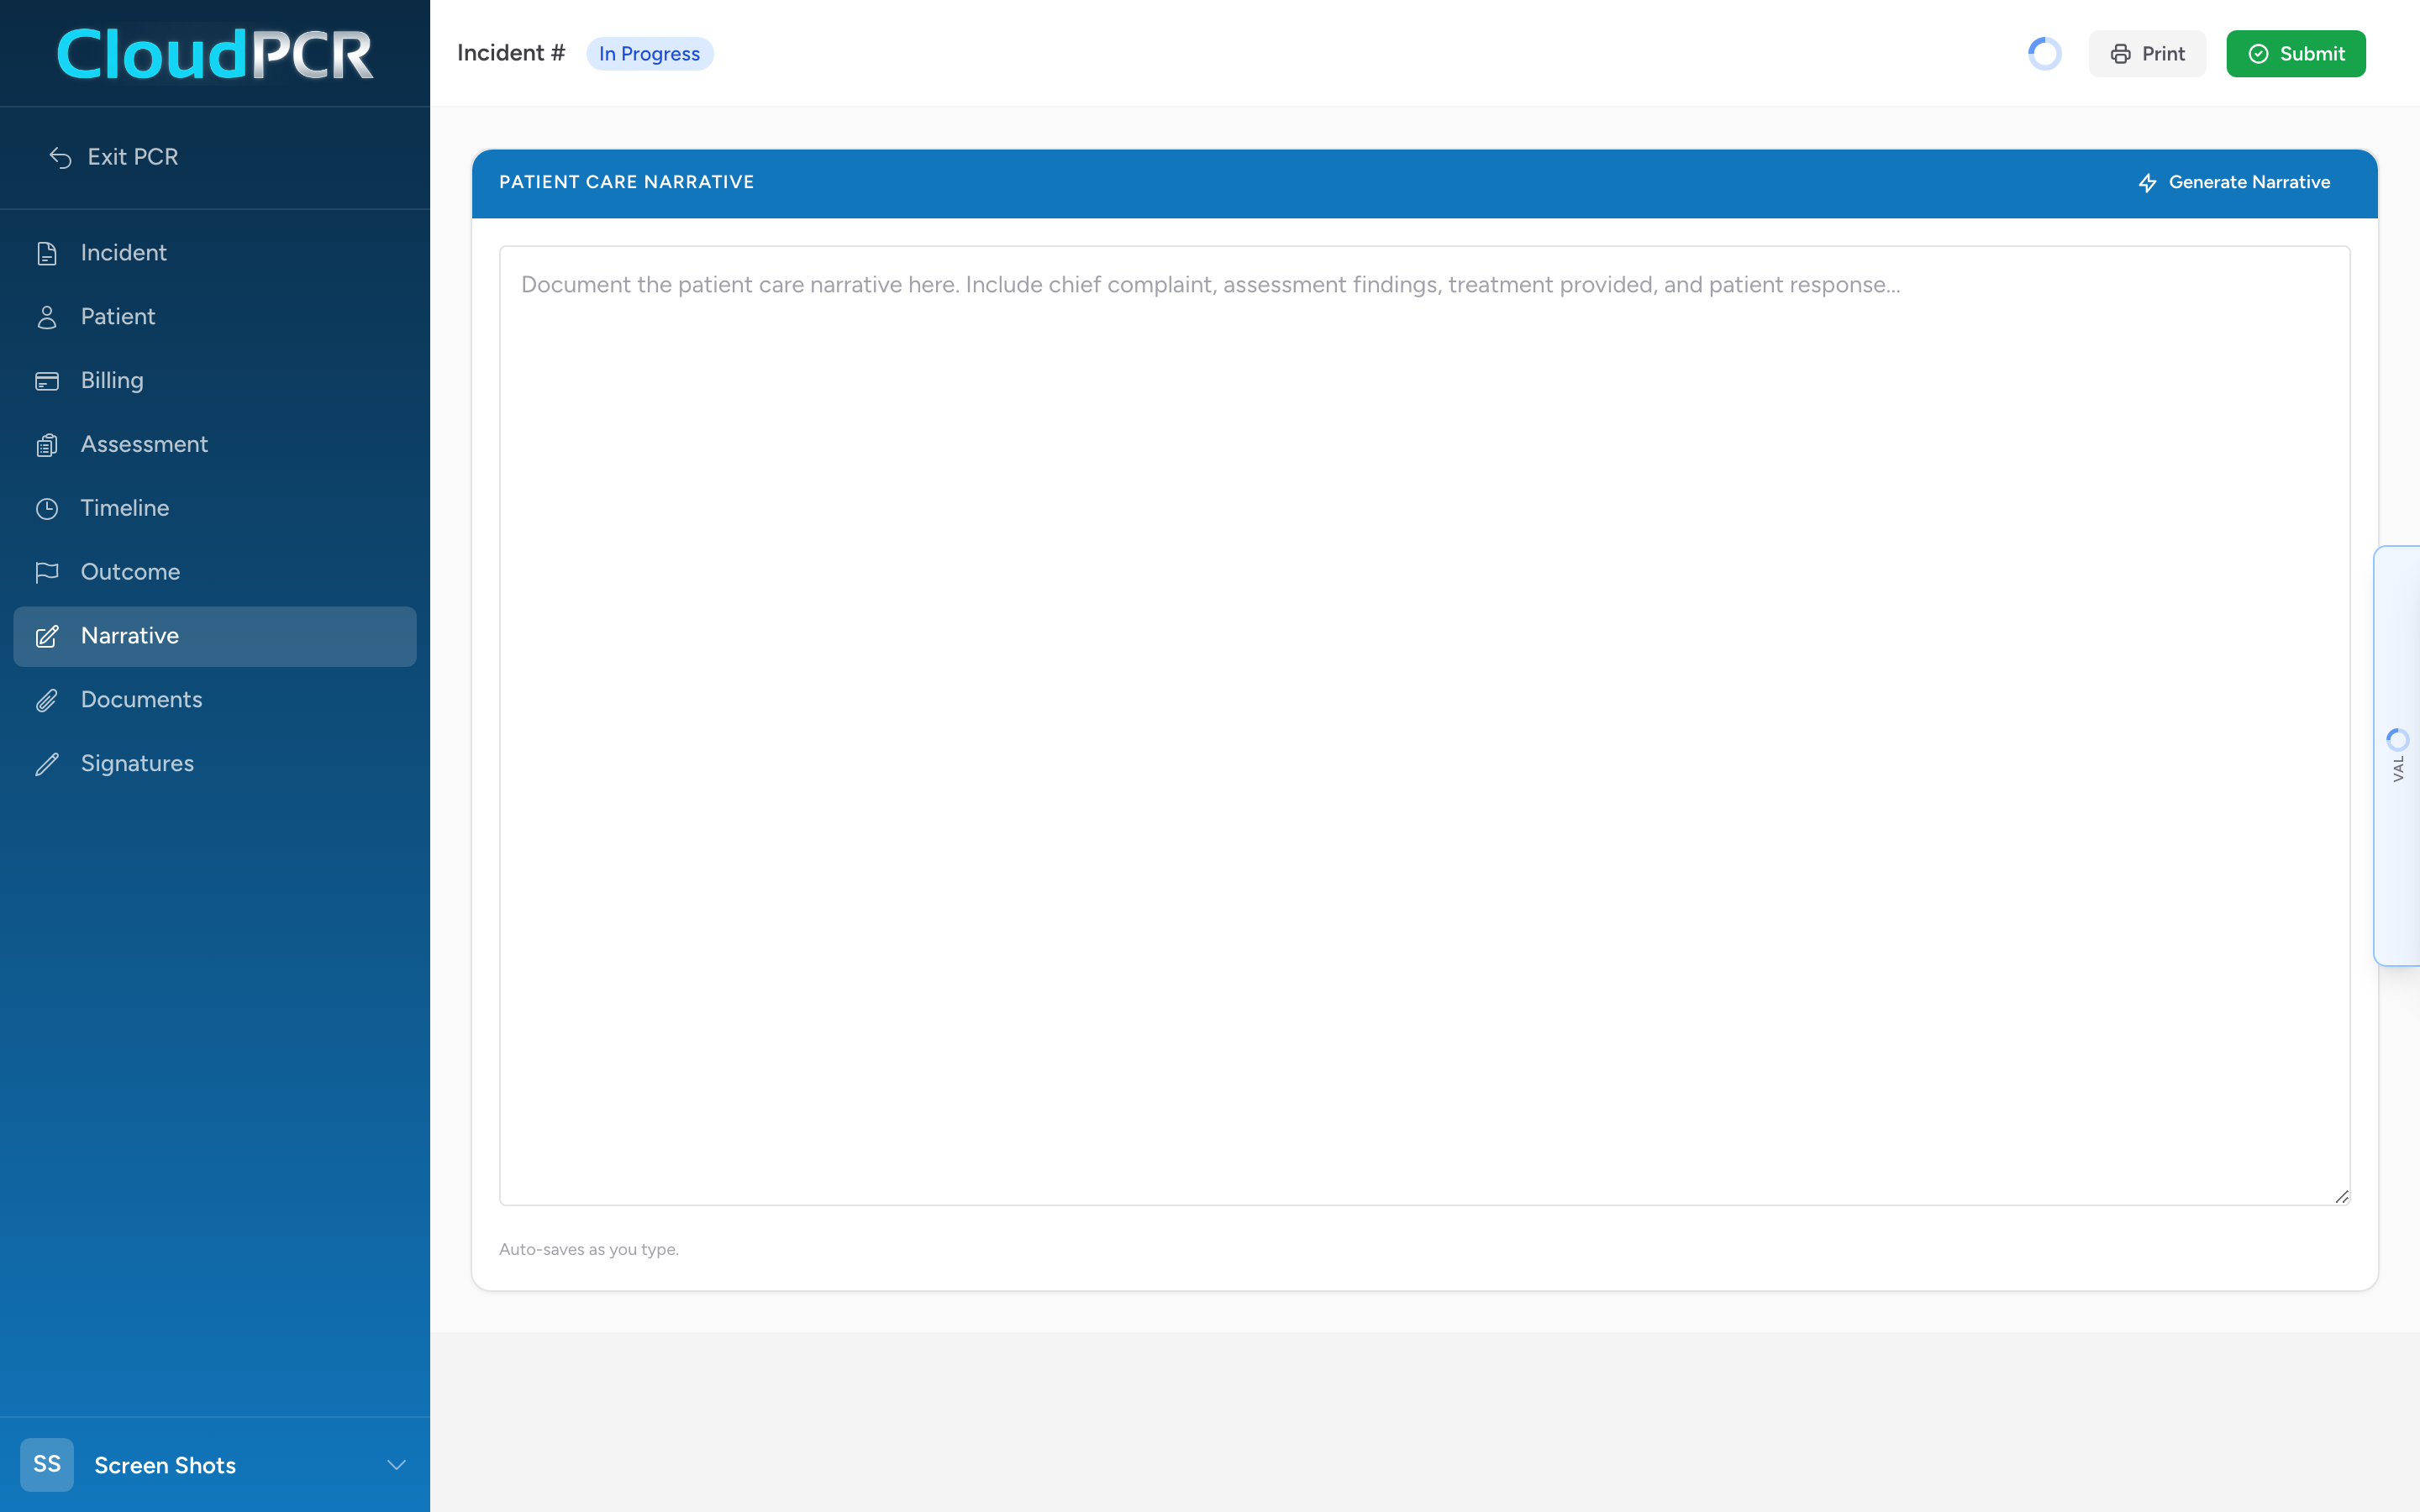
Task: Click the loading spinner near Print
Action: (x=2045, y=54)
